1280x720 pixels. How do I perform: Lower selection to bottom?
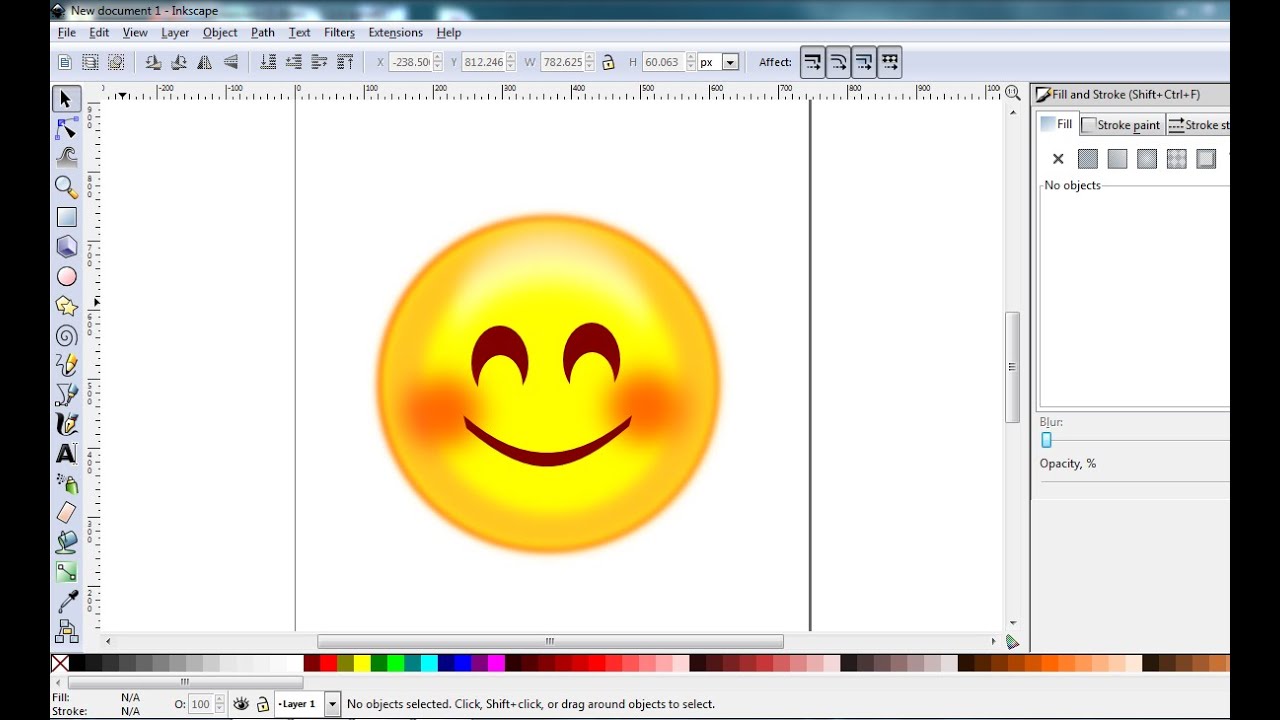[x=268, y=62]
